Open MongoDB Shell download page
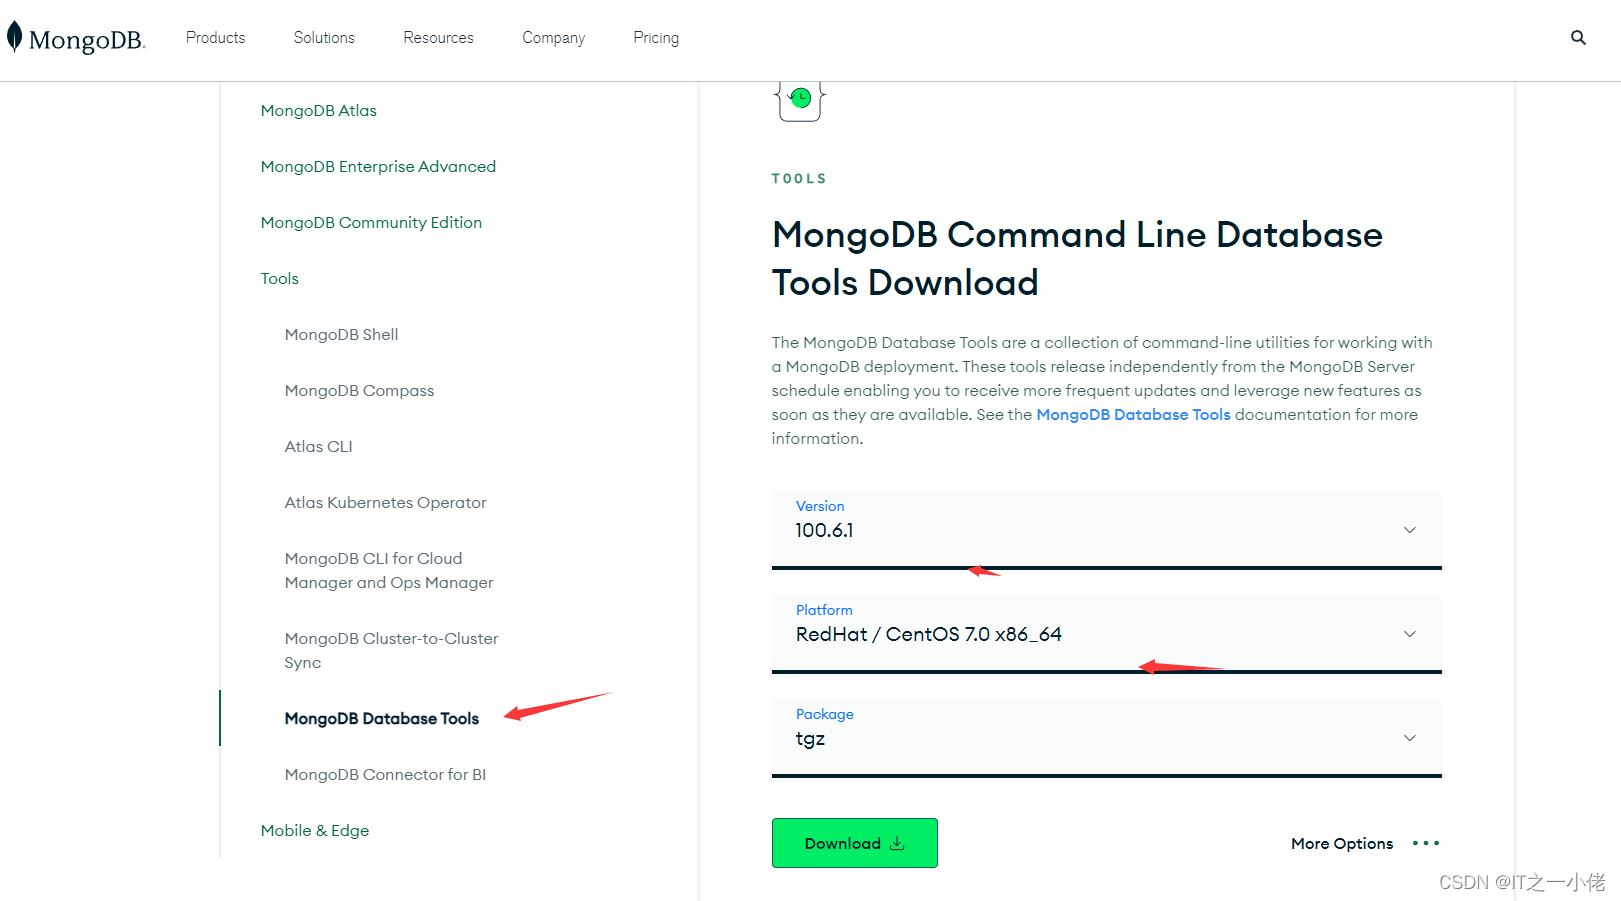The image size is (1621, 901). pyautogui.click(x=341, y=335)
